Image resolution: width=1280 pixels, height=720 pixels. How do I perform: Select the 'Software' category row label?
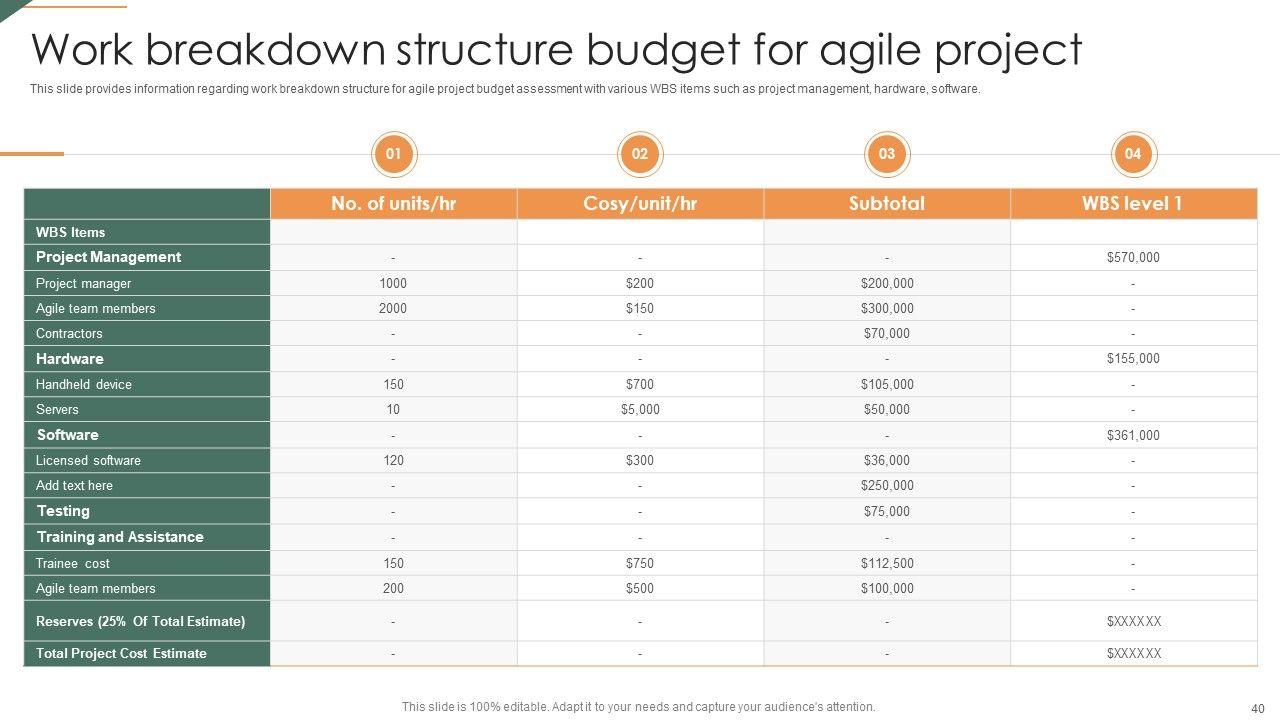pyautogui.click(x=68, y=435)
